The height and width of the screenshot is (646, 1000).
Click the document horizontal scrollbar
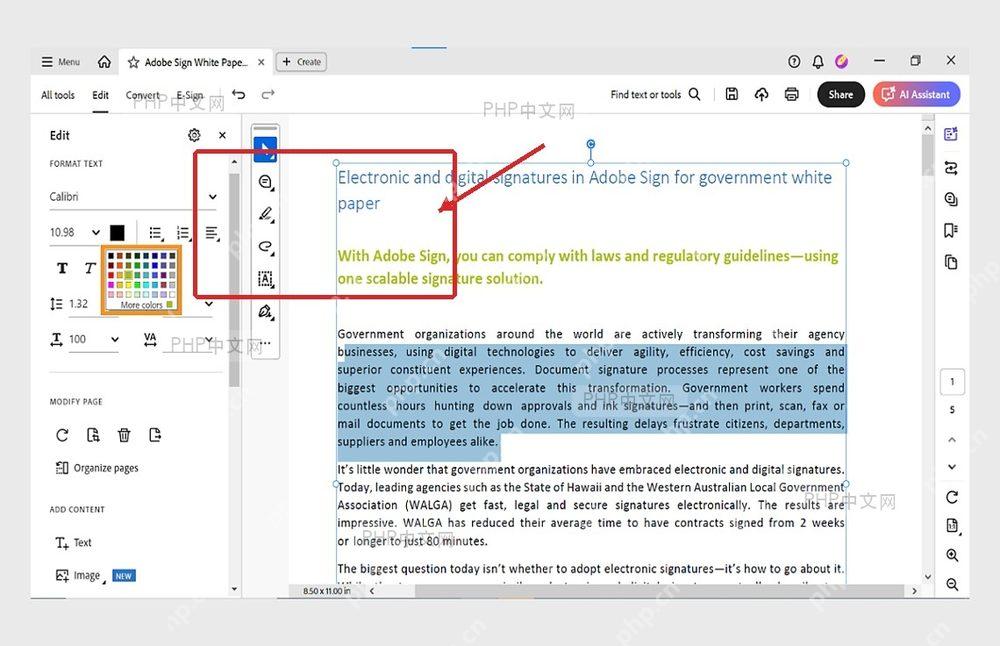(x=659, y=591)
